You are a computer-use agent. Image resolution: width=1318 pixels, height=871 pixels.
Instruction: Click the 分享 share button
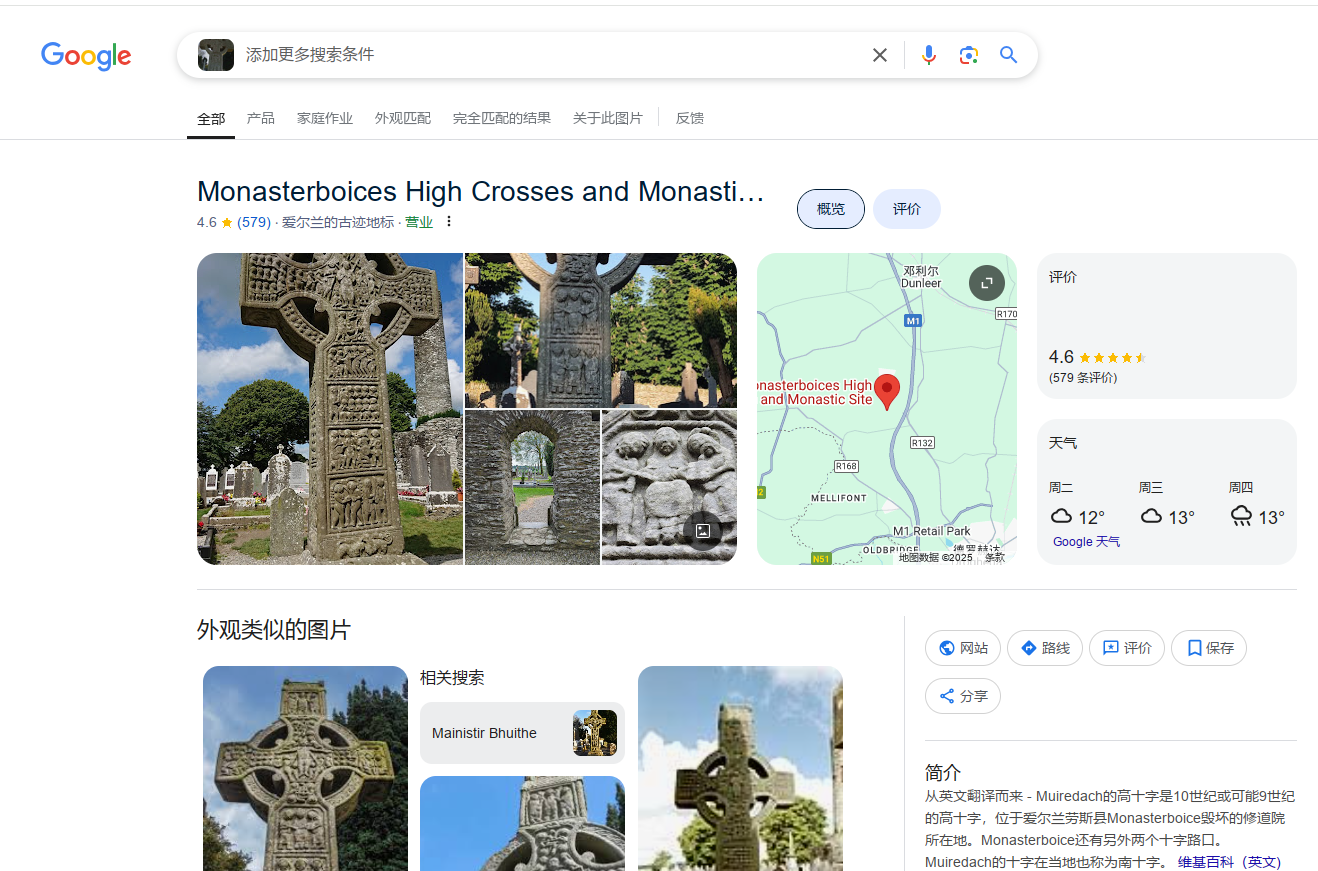coord(963,696)
